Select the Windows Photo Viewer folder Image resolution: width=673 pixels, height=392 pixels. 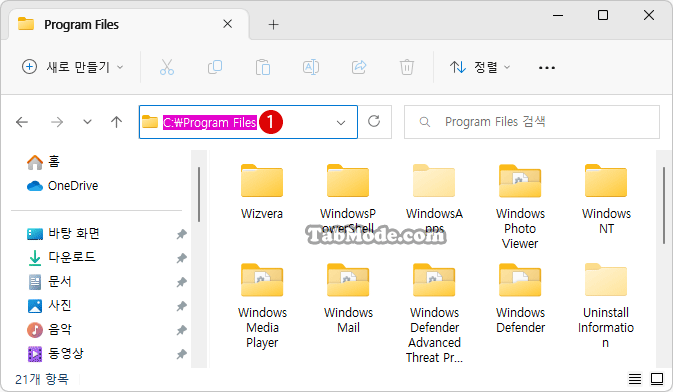click(x=520, y=206)
